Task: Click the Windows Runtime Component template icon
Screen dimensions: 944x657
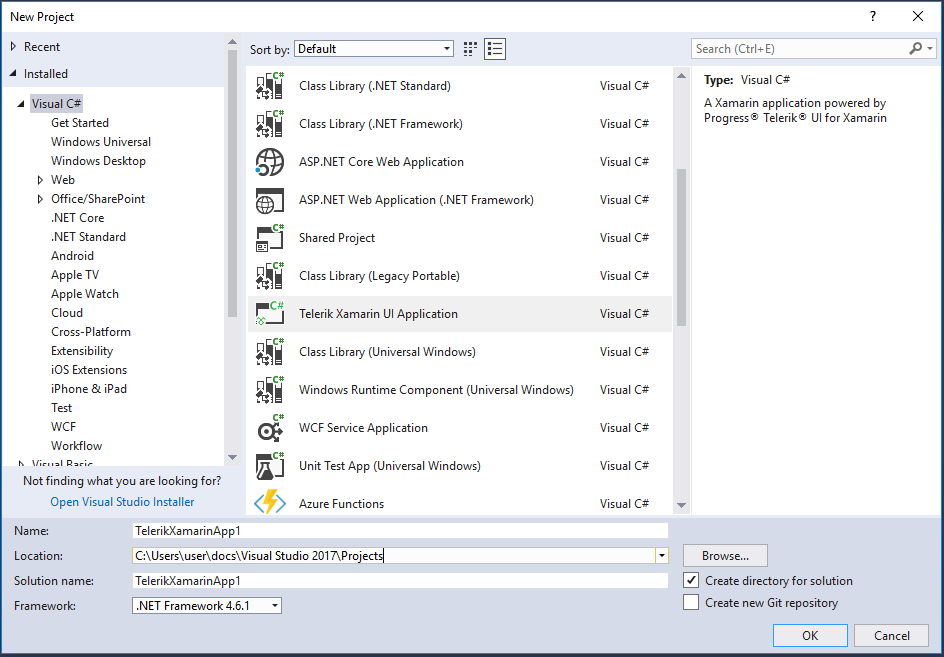Action: click(270, 390)
